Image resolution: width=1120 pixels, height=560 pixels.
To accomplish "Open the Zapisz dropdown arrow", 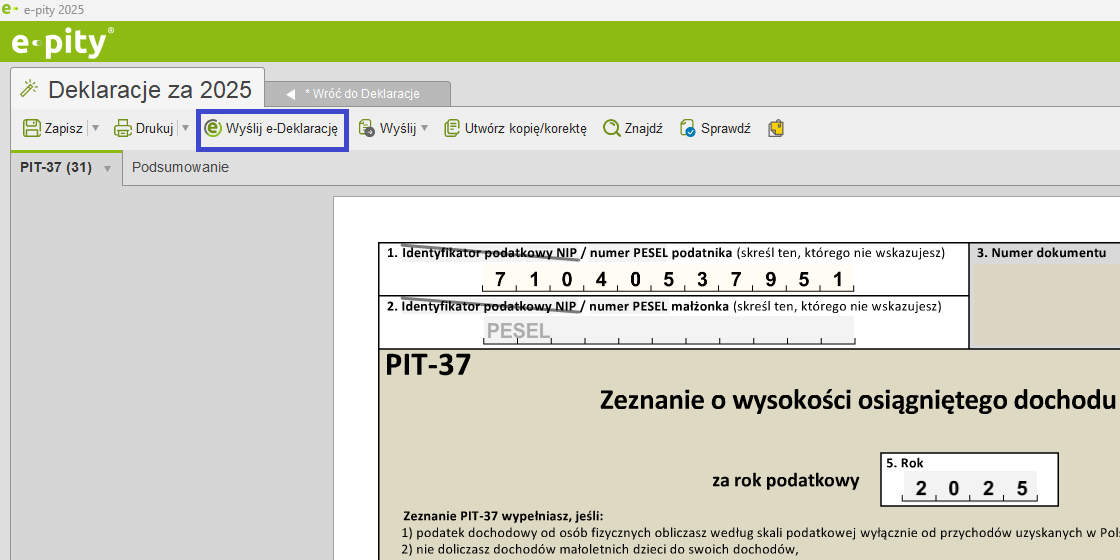I will click(x=95, y=128).
